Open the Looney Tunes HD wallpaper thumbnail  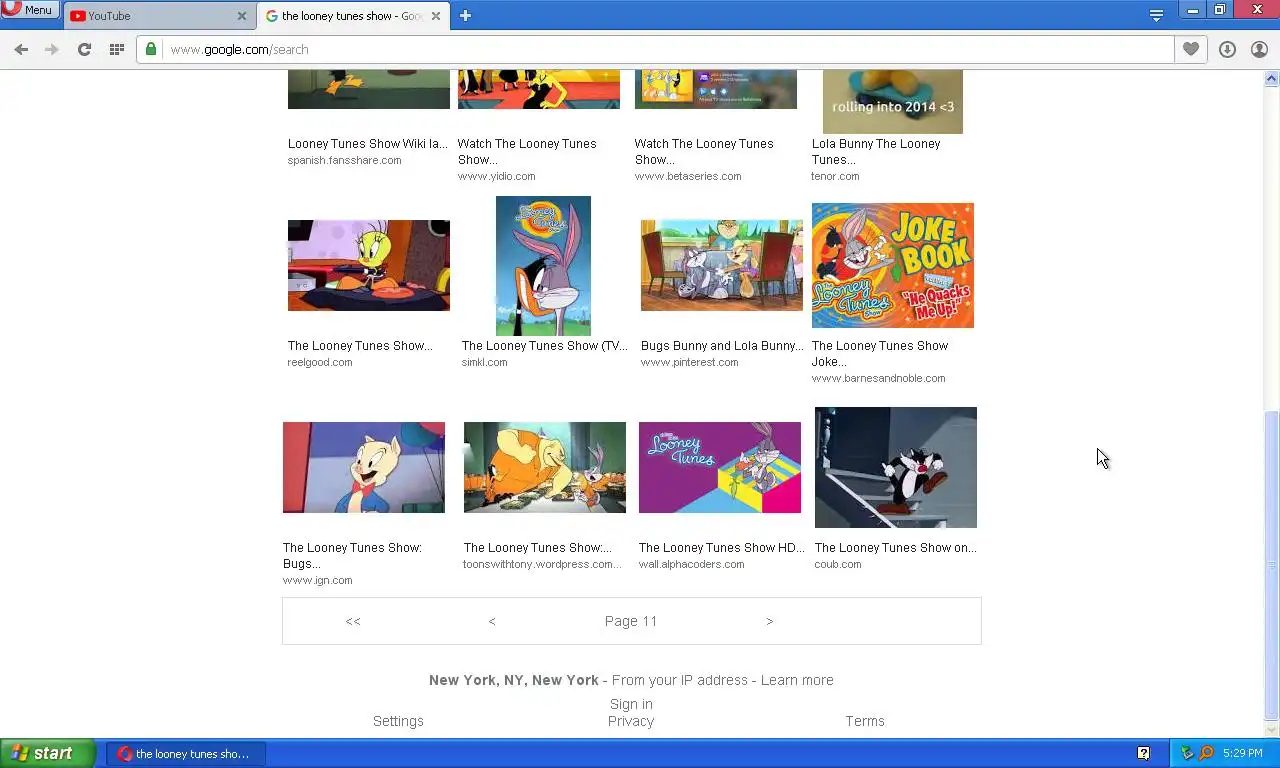[x=719, y=467]
